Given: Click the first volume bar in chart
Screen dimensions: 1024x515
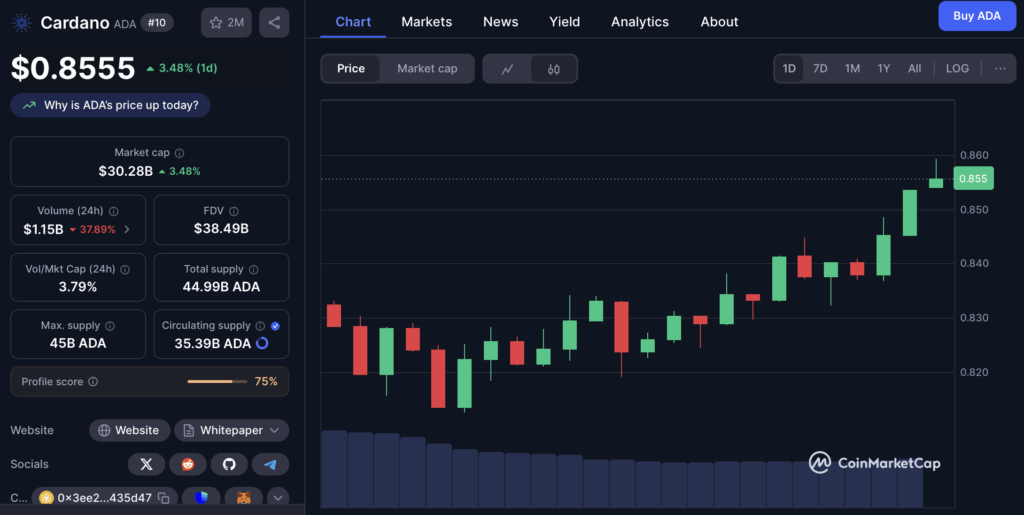Looking at the screenshot, I should click(334, 469).
